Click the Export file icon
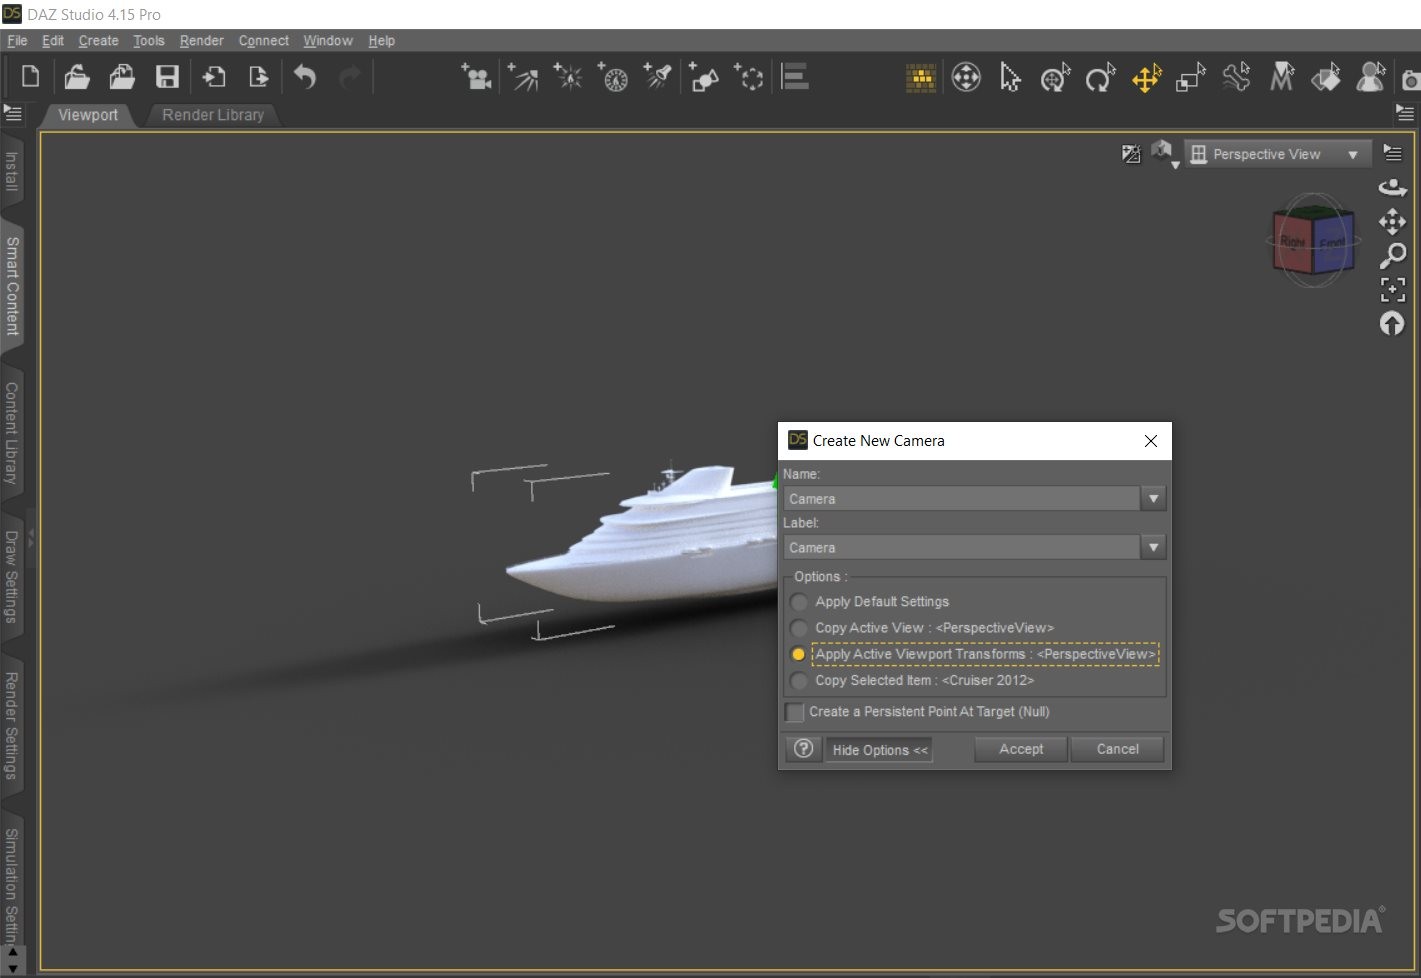 coord(258,77)
